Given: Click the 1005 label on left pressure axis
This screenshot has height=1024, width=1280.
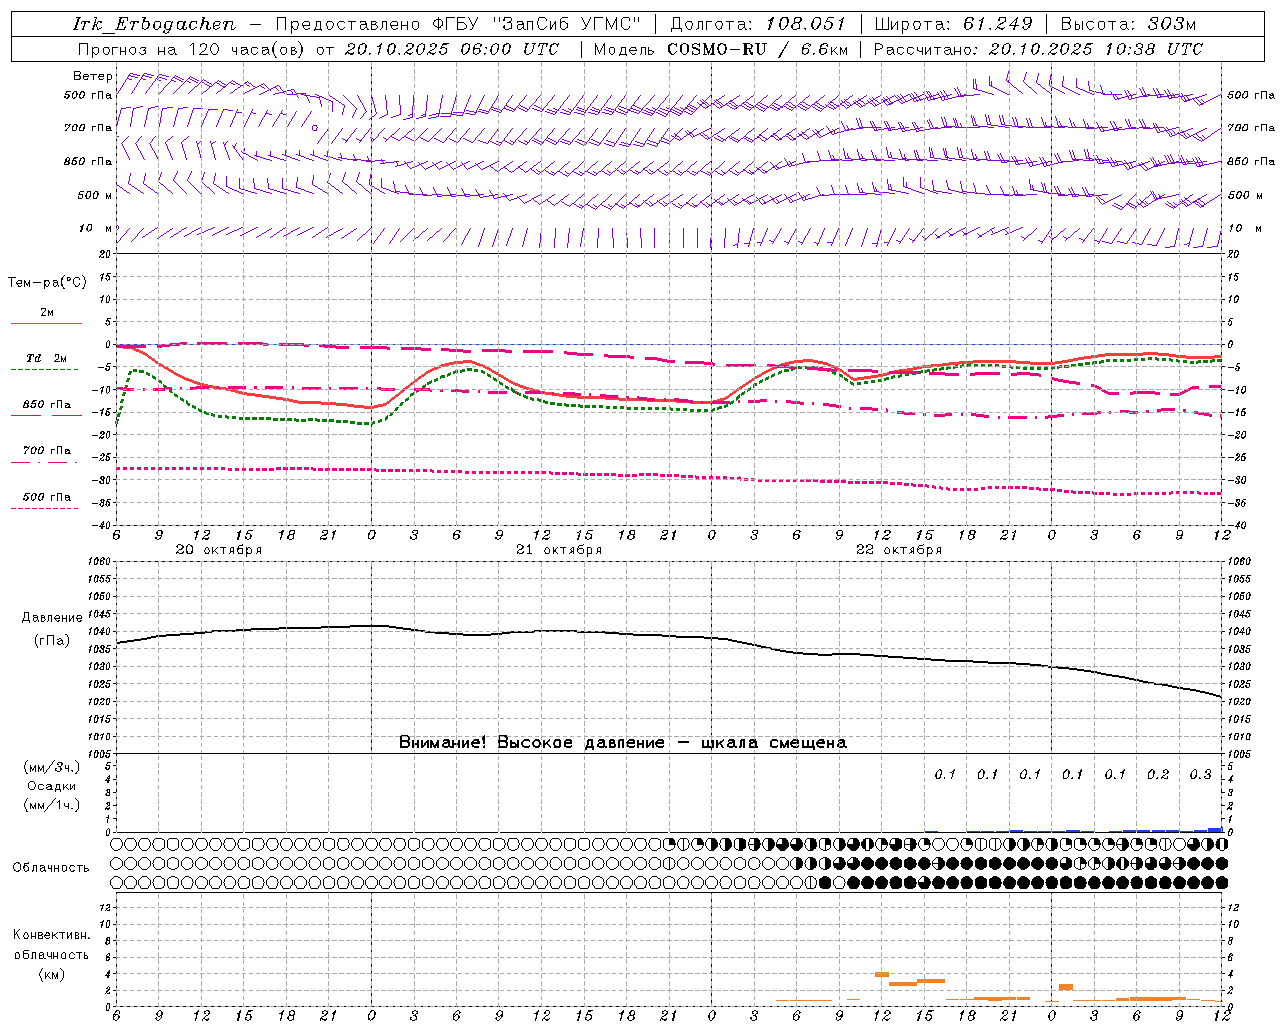Looking at the screenshot, I should point(101,754).
